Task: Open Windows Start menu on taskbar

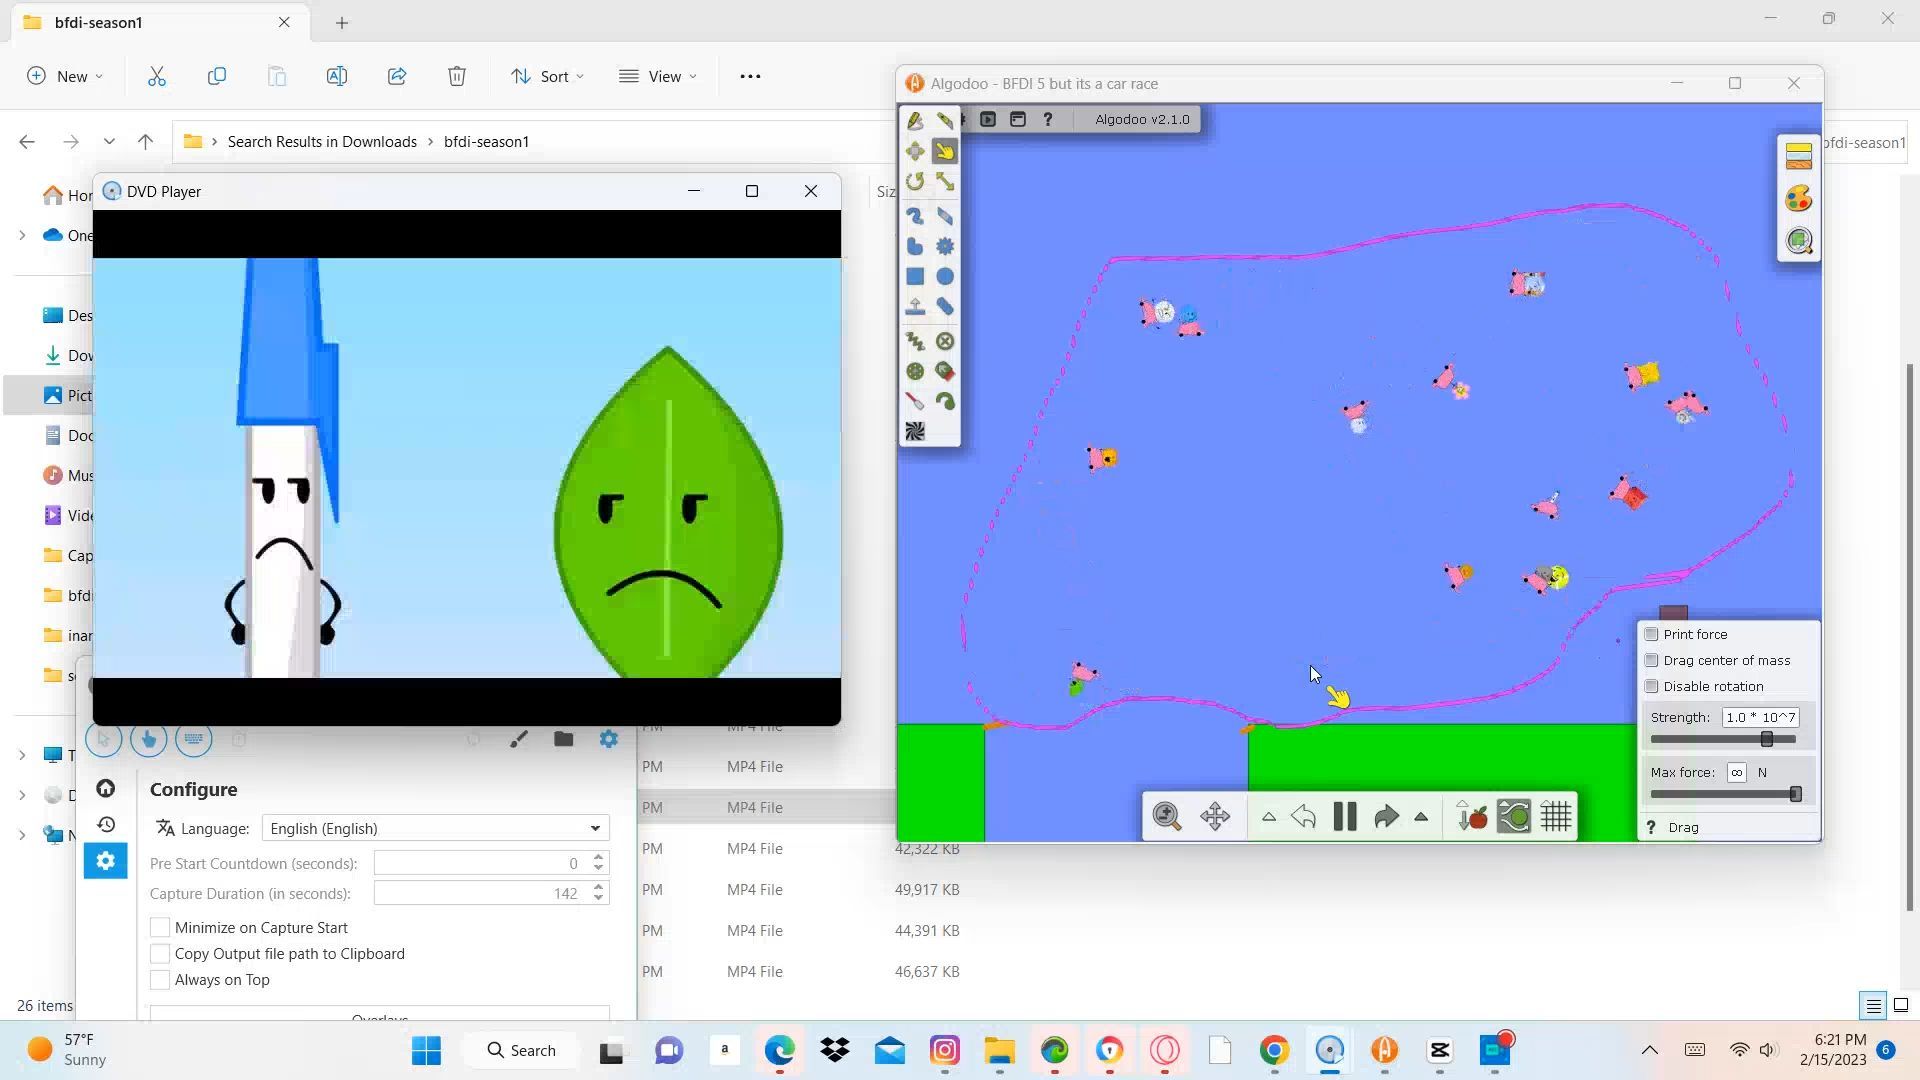Action: pos(427,1050)
